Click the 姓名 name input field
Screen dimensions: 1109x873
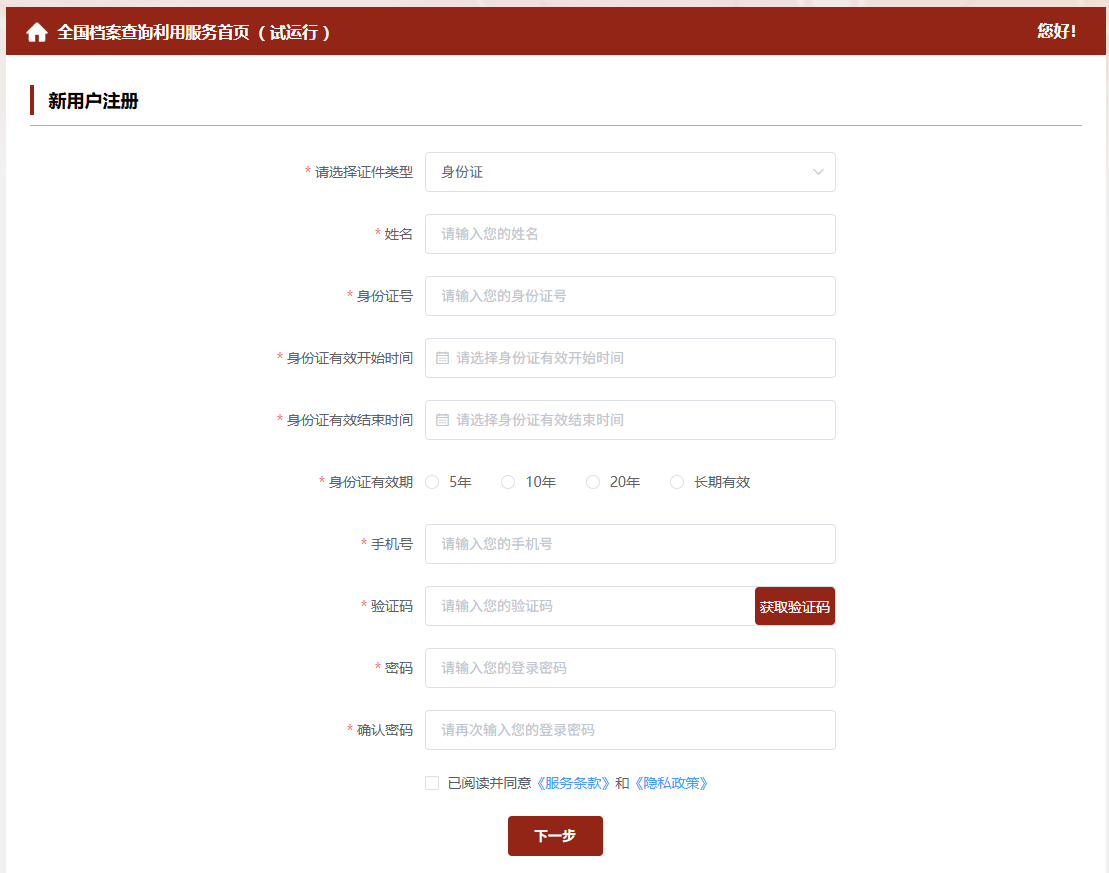click(x=630, y=234)
